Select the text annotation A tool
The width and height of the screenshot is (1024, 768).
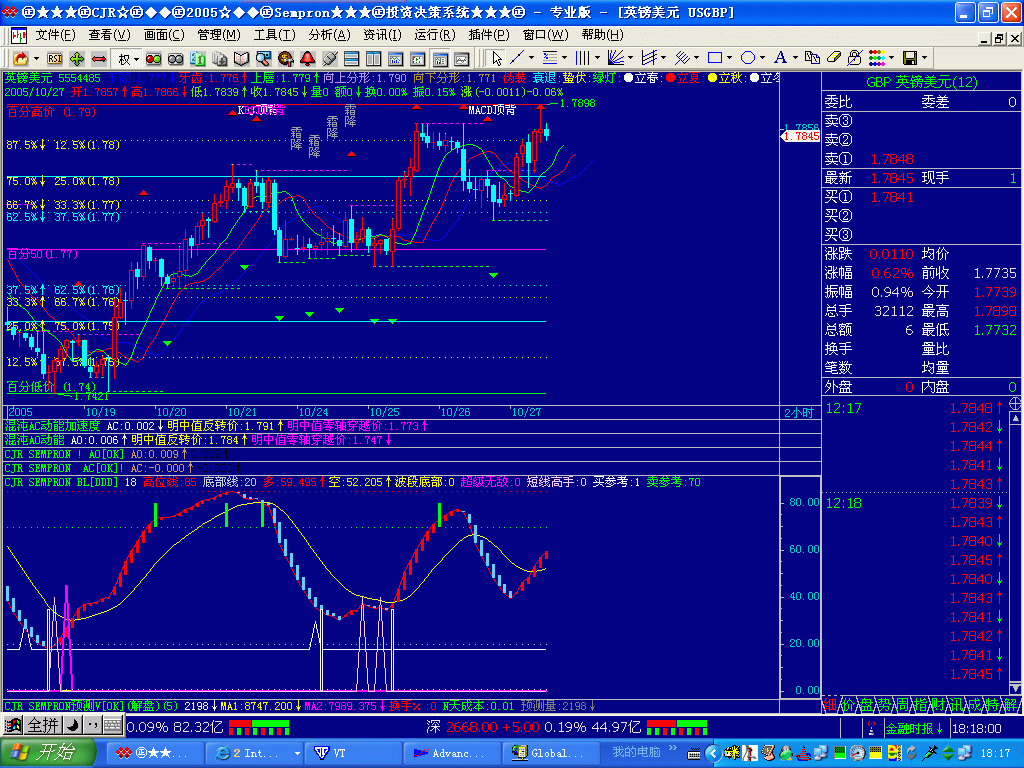click(780, 58)
